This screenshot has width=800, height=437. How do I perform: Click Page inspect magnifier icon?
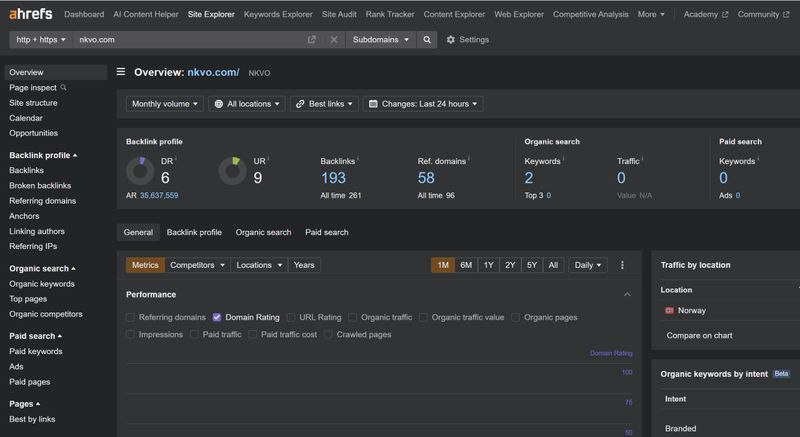64,87
